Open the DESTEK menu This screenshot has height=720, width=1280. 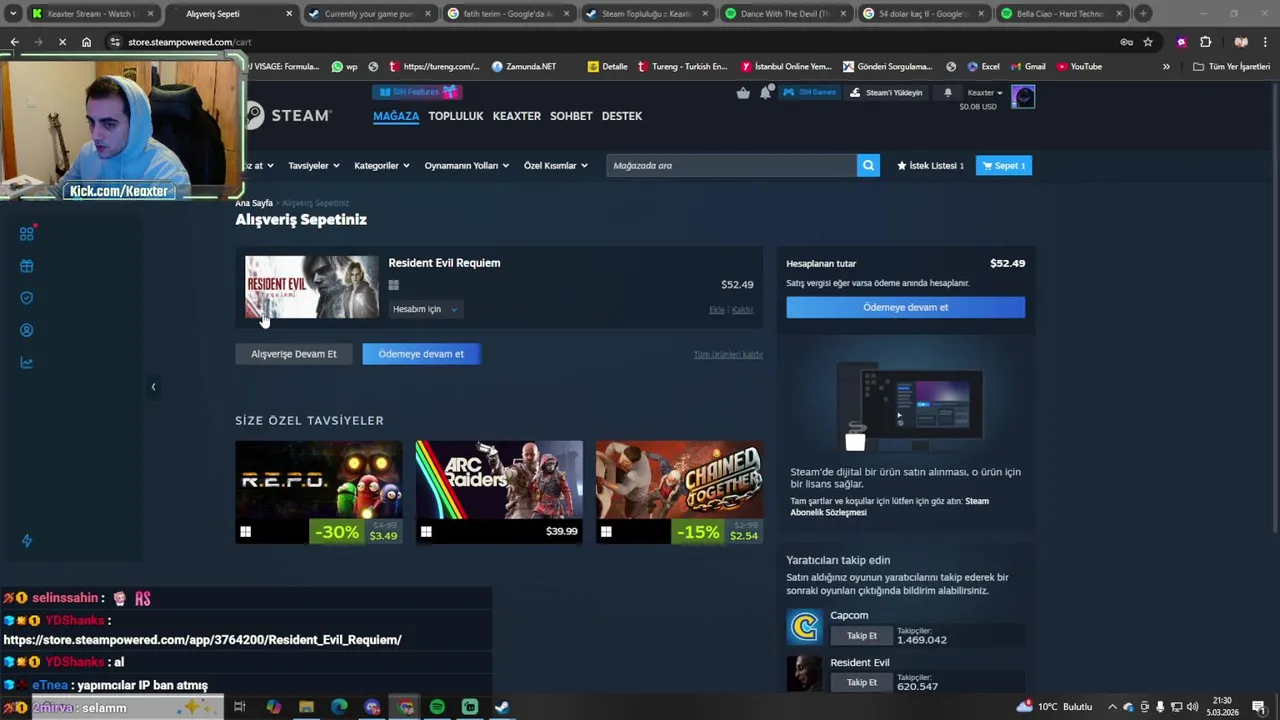(622, 116)
